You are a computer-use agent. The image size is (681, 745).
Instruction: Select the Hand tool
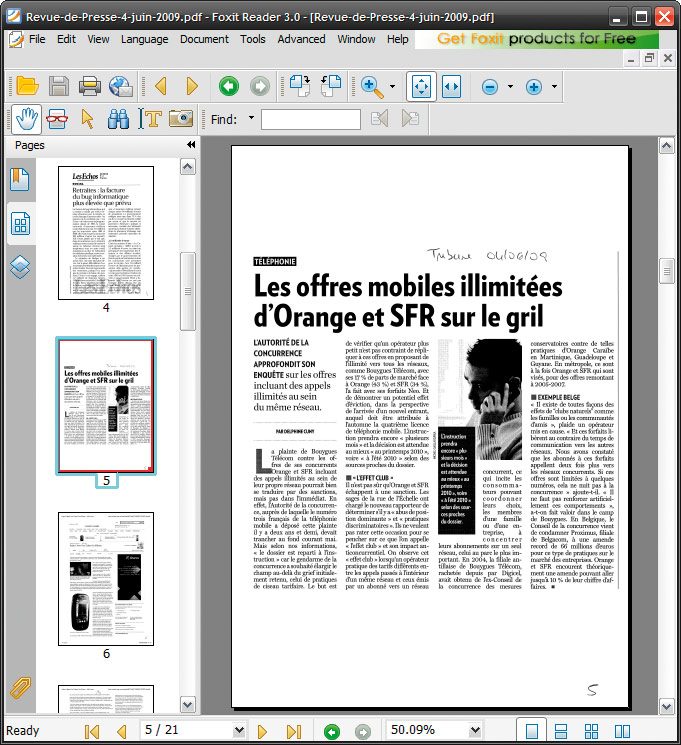coord(27,118)
